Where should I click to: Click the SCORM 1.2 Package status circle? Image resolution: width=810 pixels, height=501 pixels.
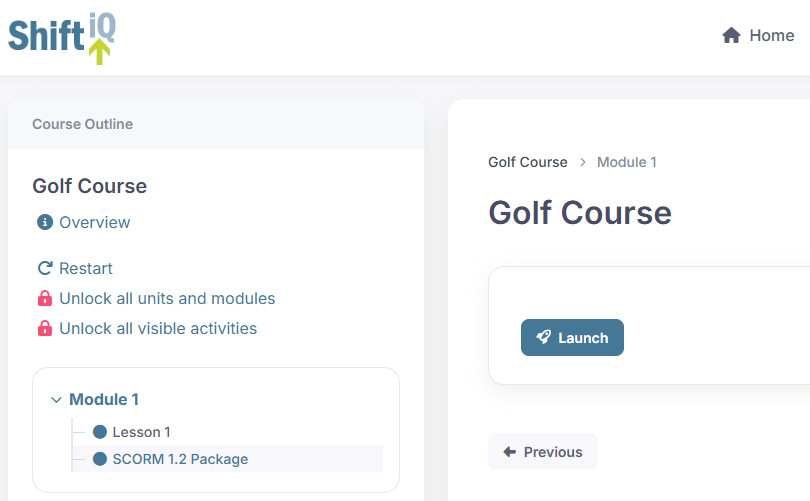point(99,459)
